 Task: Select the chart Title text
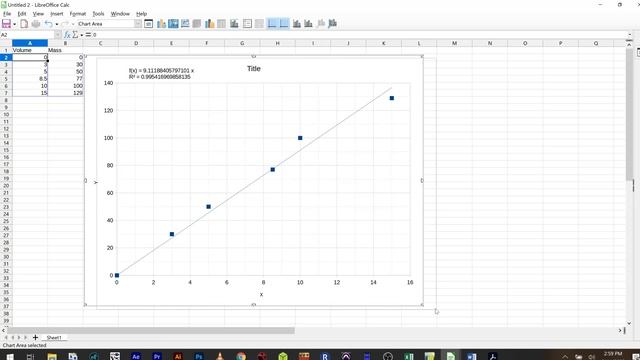pos(253,69)
